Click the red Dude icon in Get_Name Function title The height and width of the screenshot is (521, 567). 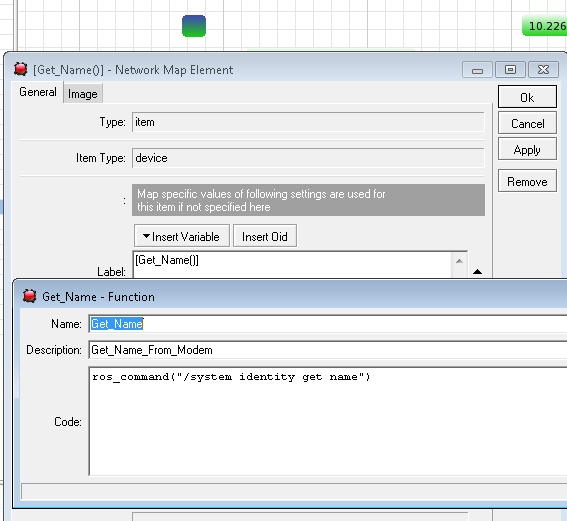tap(29, 296)
